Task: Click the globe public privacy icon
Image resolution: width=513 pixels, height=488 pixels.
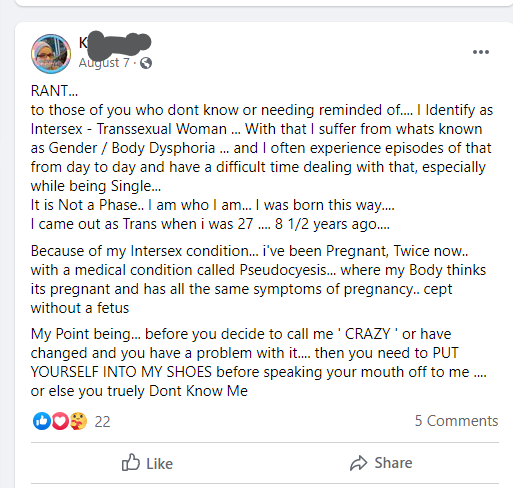Action: 146,63
